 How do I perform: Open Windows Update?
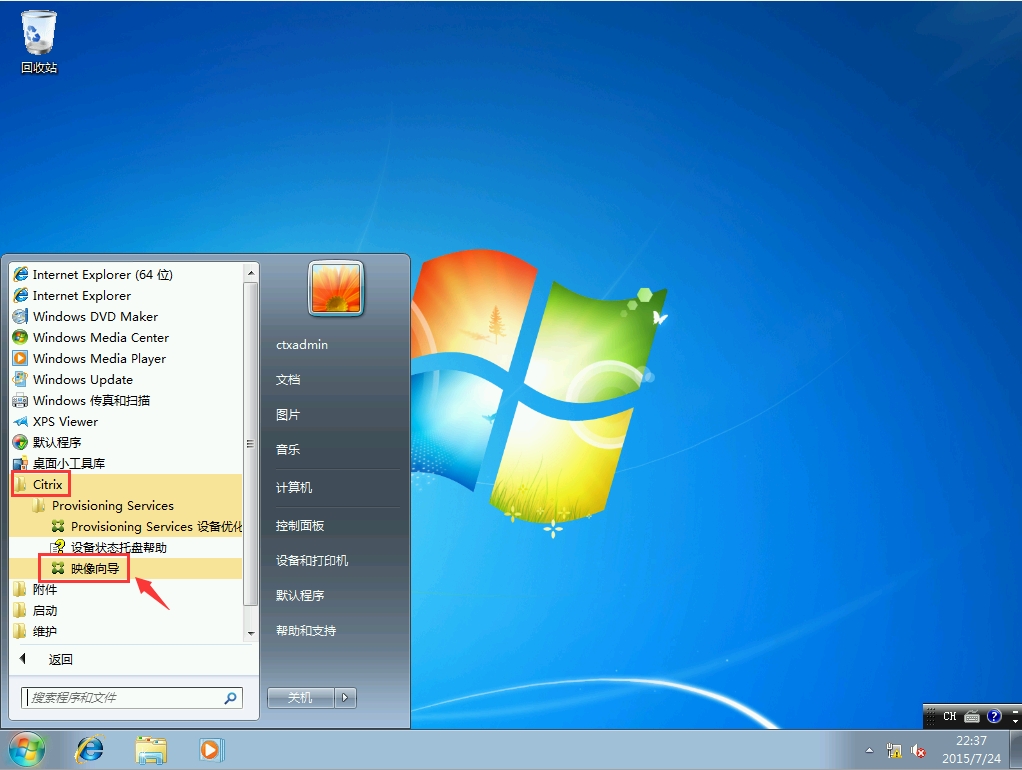coord(126,379)
